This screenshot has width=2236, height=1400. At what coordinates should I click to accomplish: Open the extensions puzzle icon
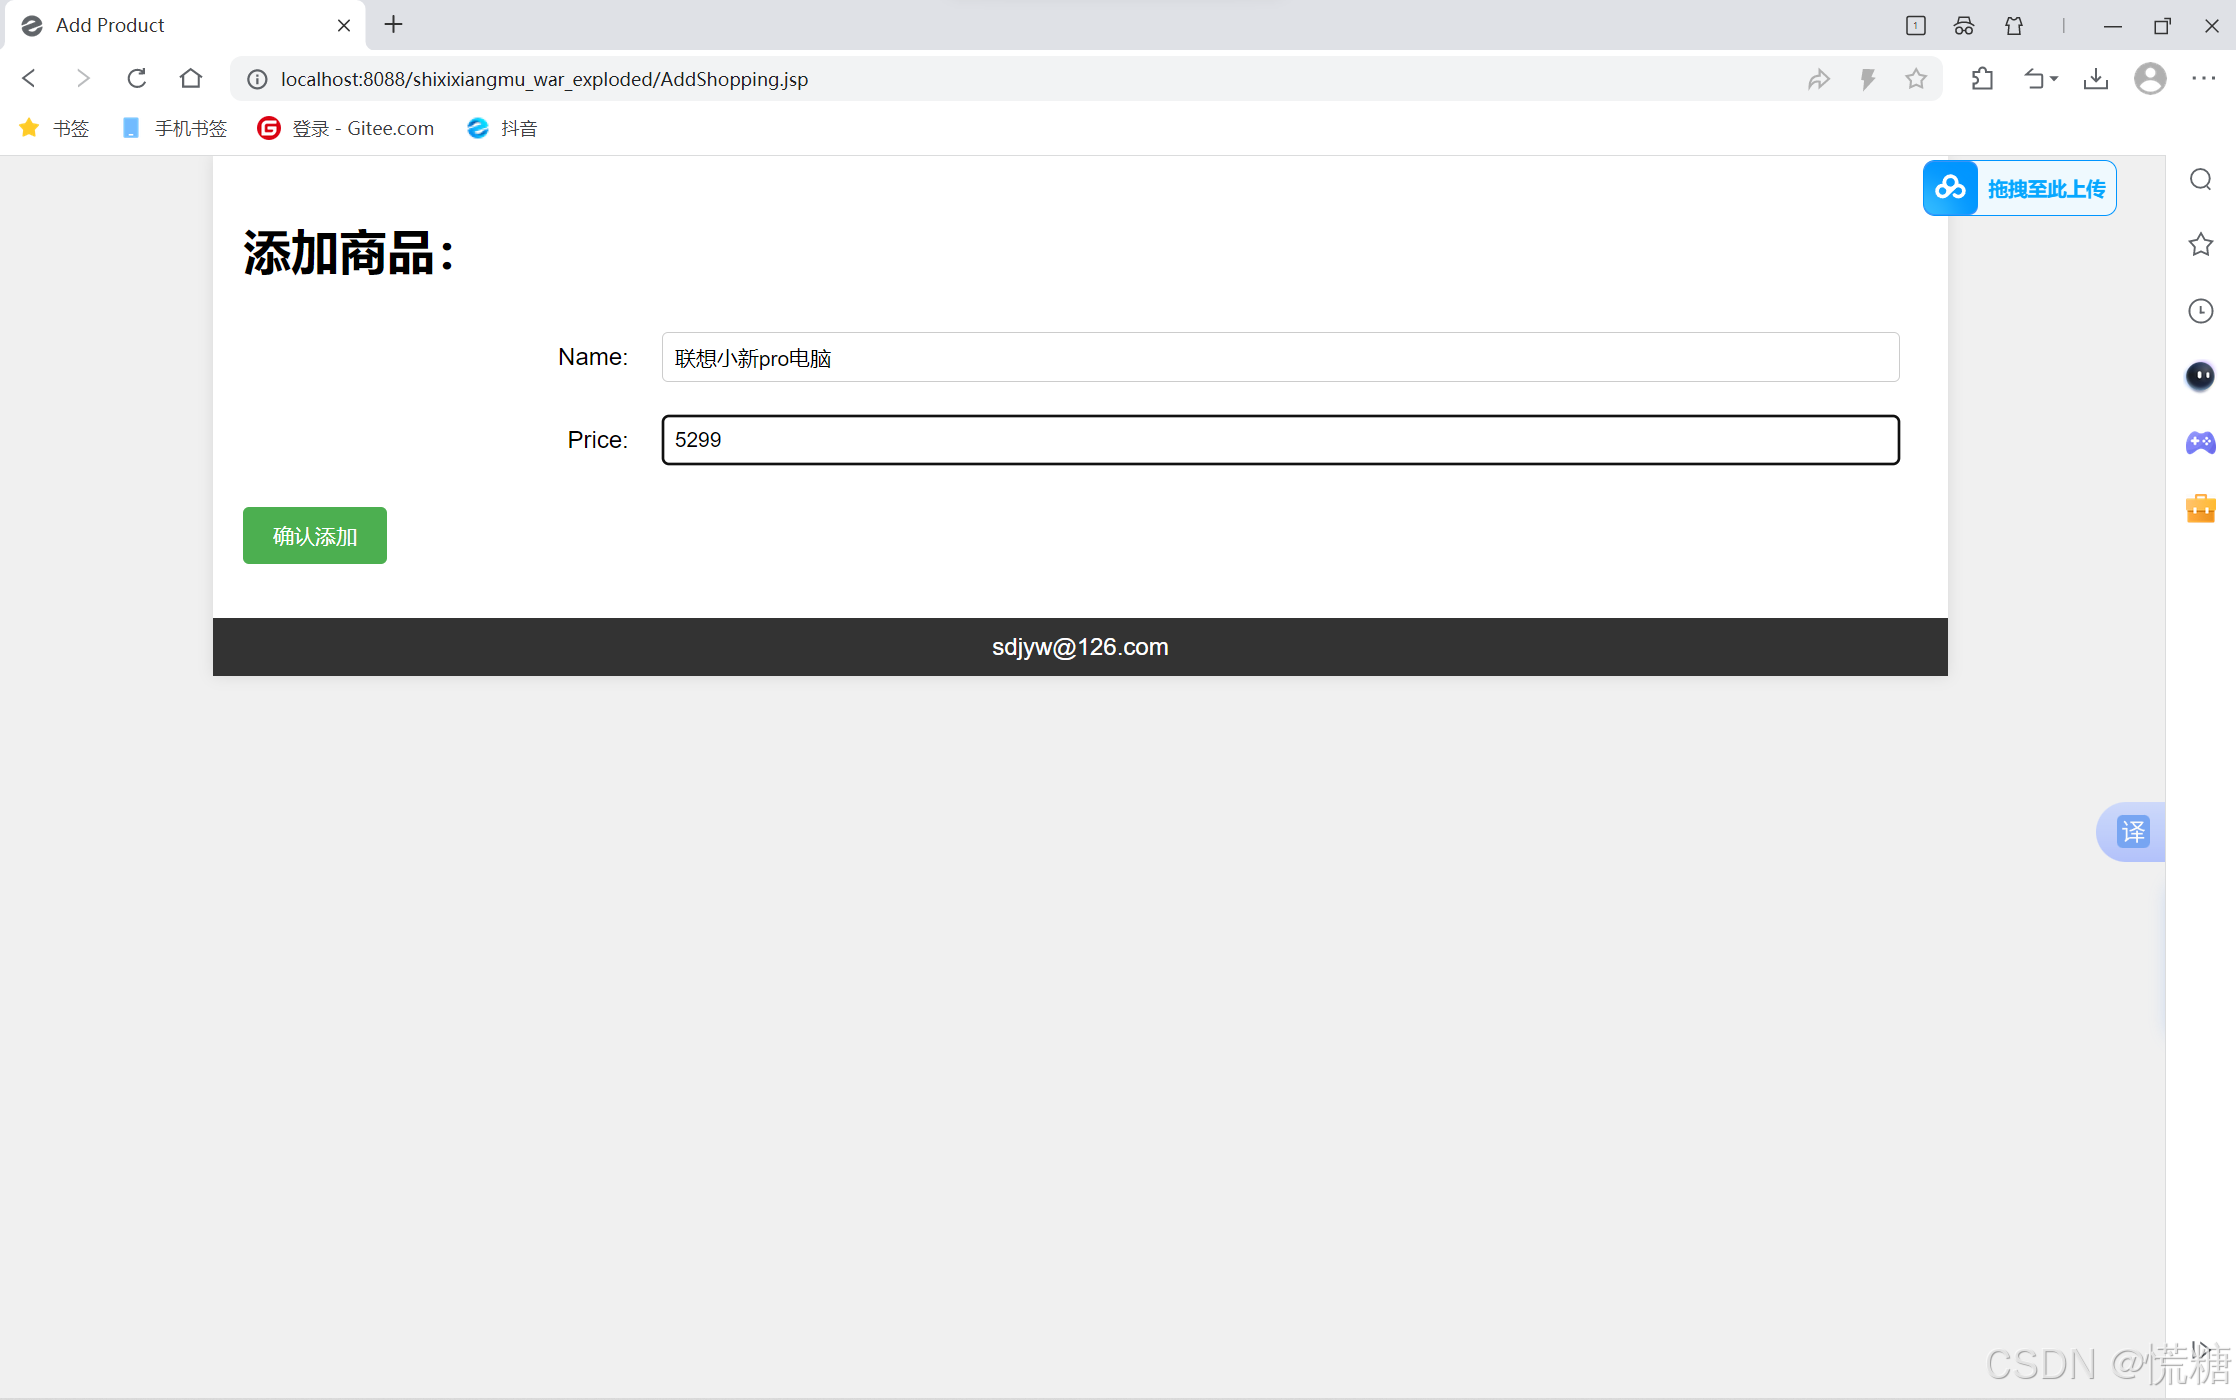(1982, 78)
